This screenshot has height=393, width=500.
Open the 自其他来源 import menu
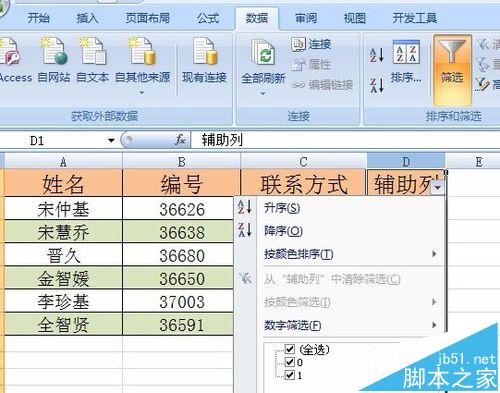coord(142,65)
